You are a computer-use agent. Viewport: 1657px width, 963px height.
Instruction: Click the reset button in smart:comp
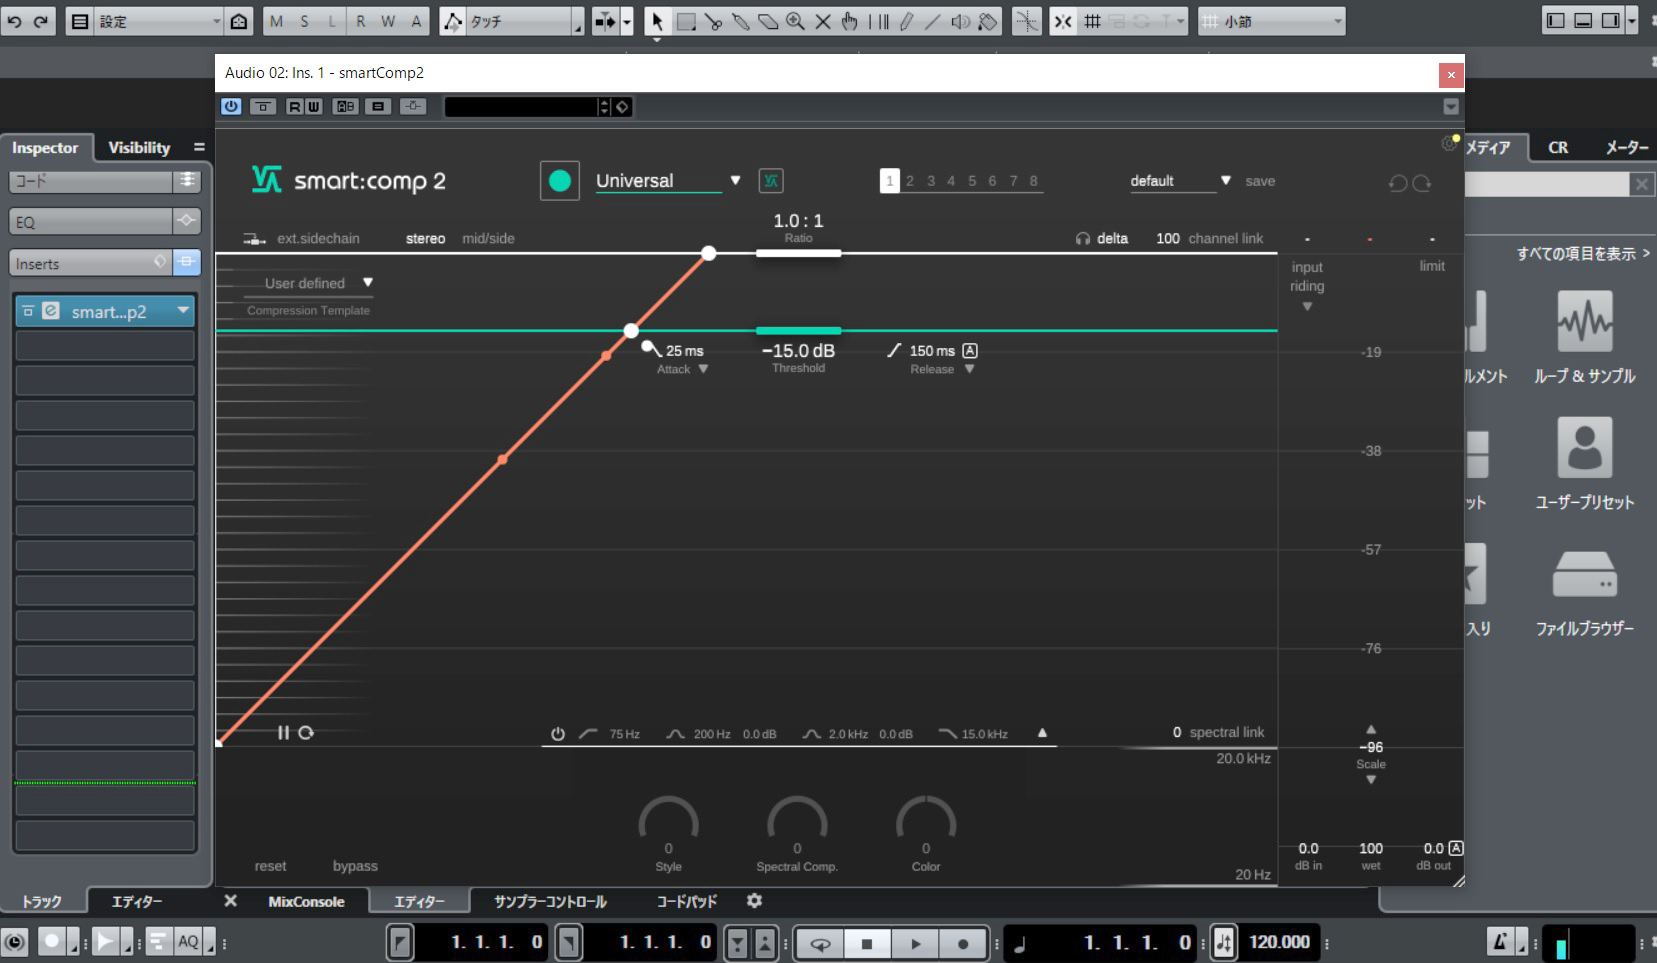270,866
